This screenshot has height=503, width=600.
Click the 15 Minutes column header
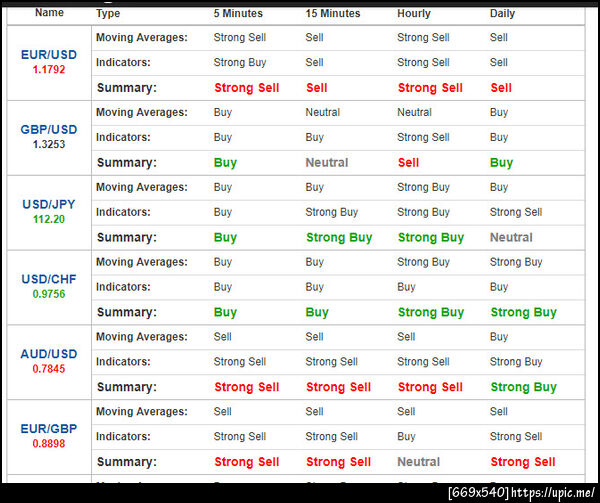[333, 13]
